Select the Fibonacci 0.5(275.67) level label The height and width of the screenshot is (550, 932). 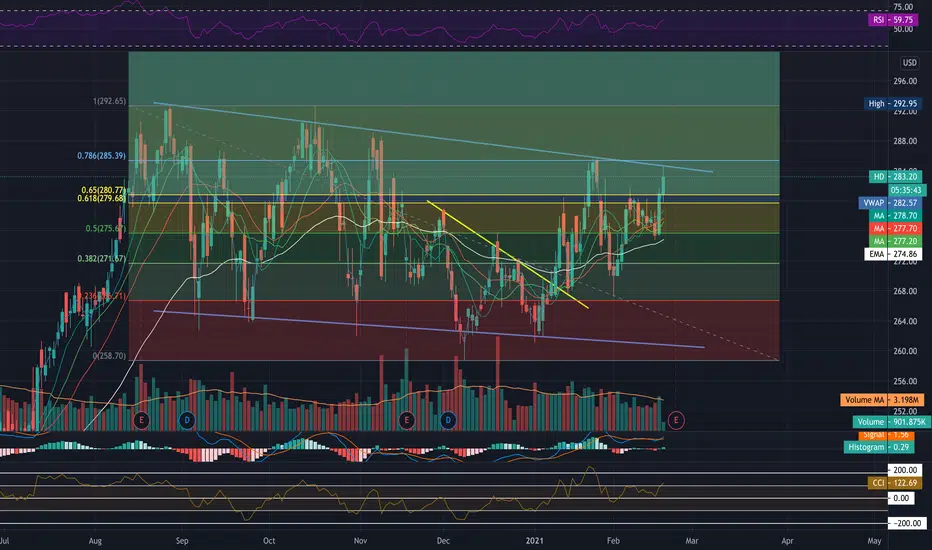click(106, 228)
